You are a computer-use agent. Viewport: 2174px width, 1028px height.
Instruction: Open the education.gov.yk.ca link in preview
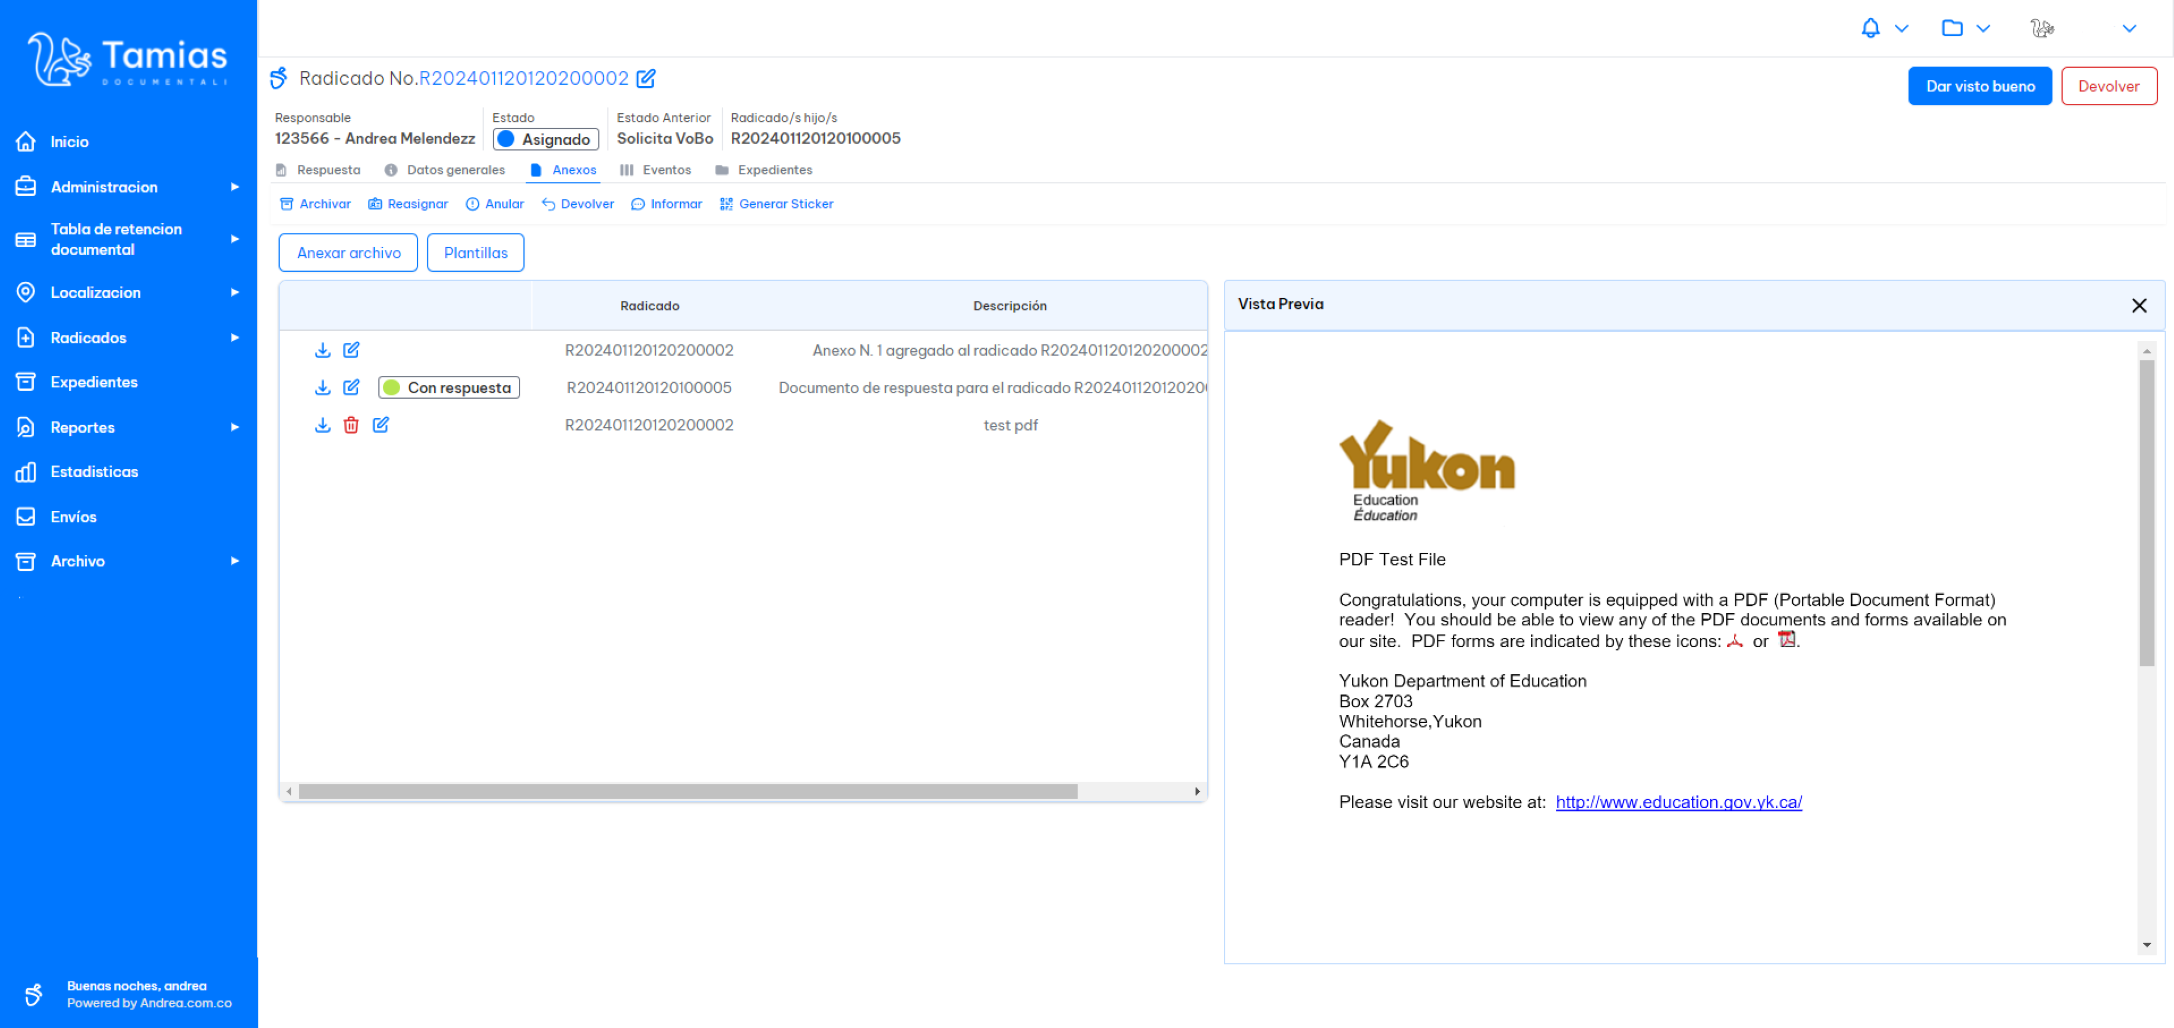1678,802
